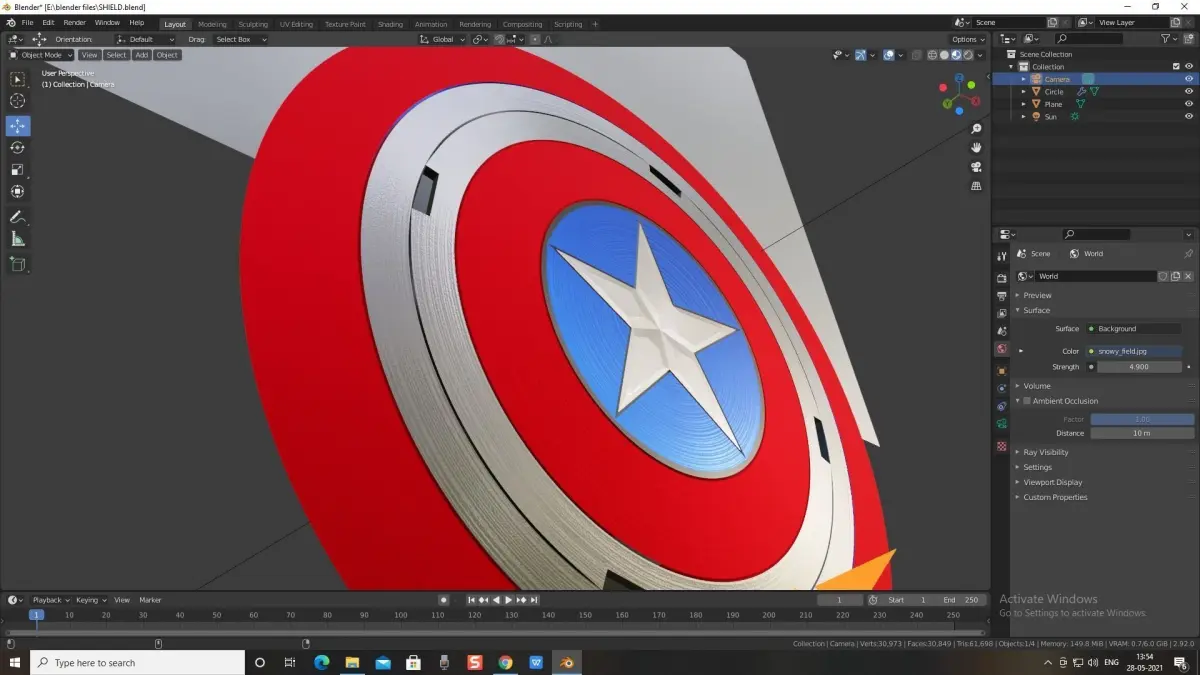Open the Object Data properties tab
Screen dimensions: 1200x675
point(1002,424)
